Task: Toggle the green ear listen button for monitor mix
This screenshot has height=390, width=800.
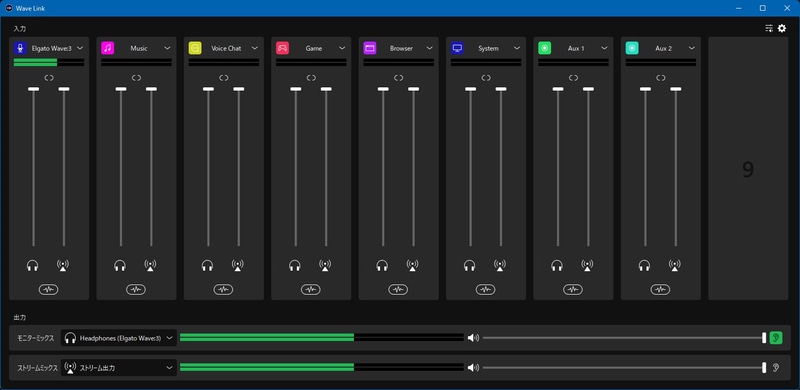Action: 776,337
